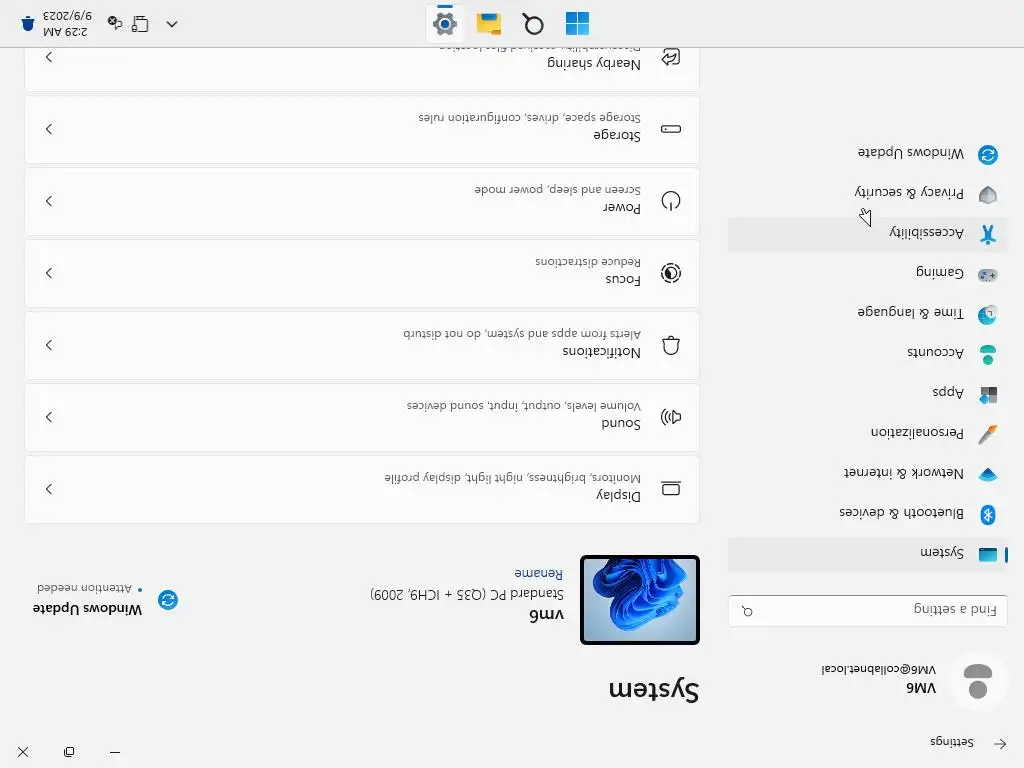
Task: Click the Focus circle icon
Action: [671, 273]
